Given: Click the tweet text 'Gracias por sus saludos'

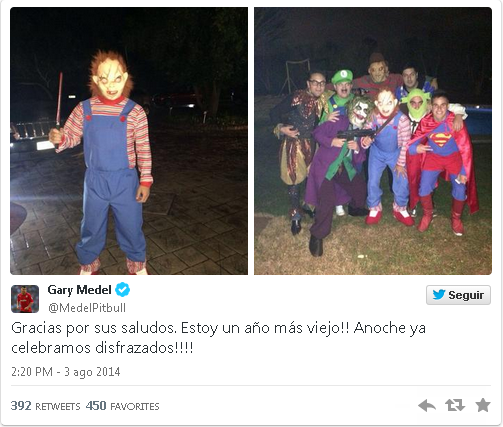Looking at the screenshot, I should [93, 328].
